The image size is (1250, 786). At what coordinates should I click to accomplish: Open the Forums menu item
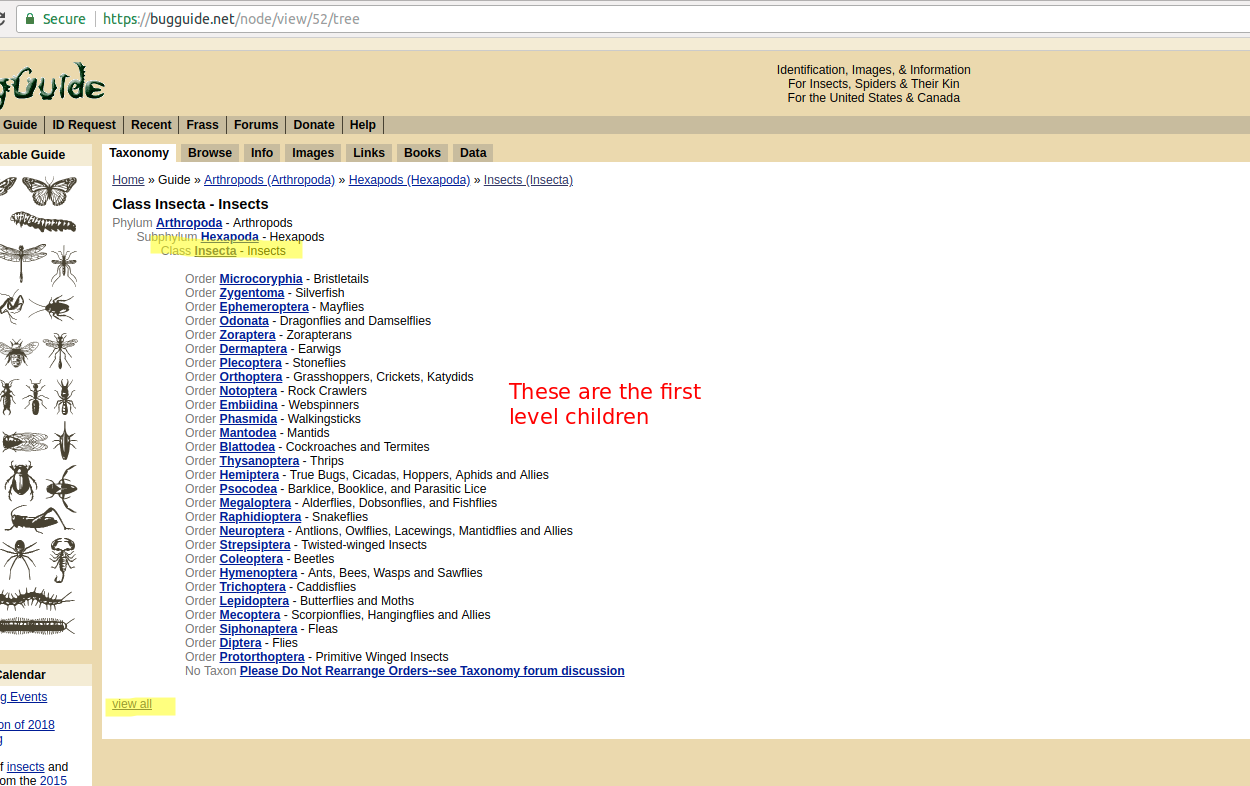tap(256, 124)
